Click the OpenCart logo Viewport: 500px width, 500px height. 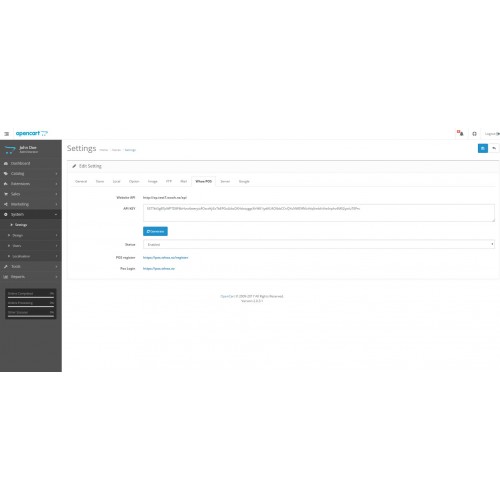click(x=32, y=133)
